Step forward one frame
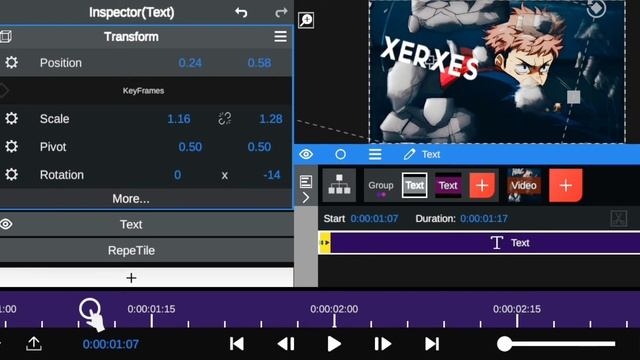Image resolution: width=640 pixels, height=360 pixels. [382, 344]
